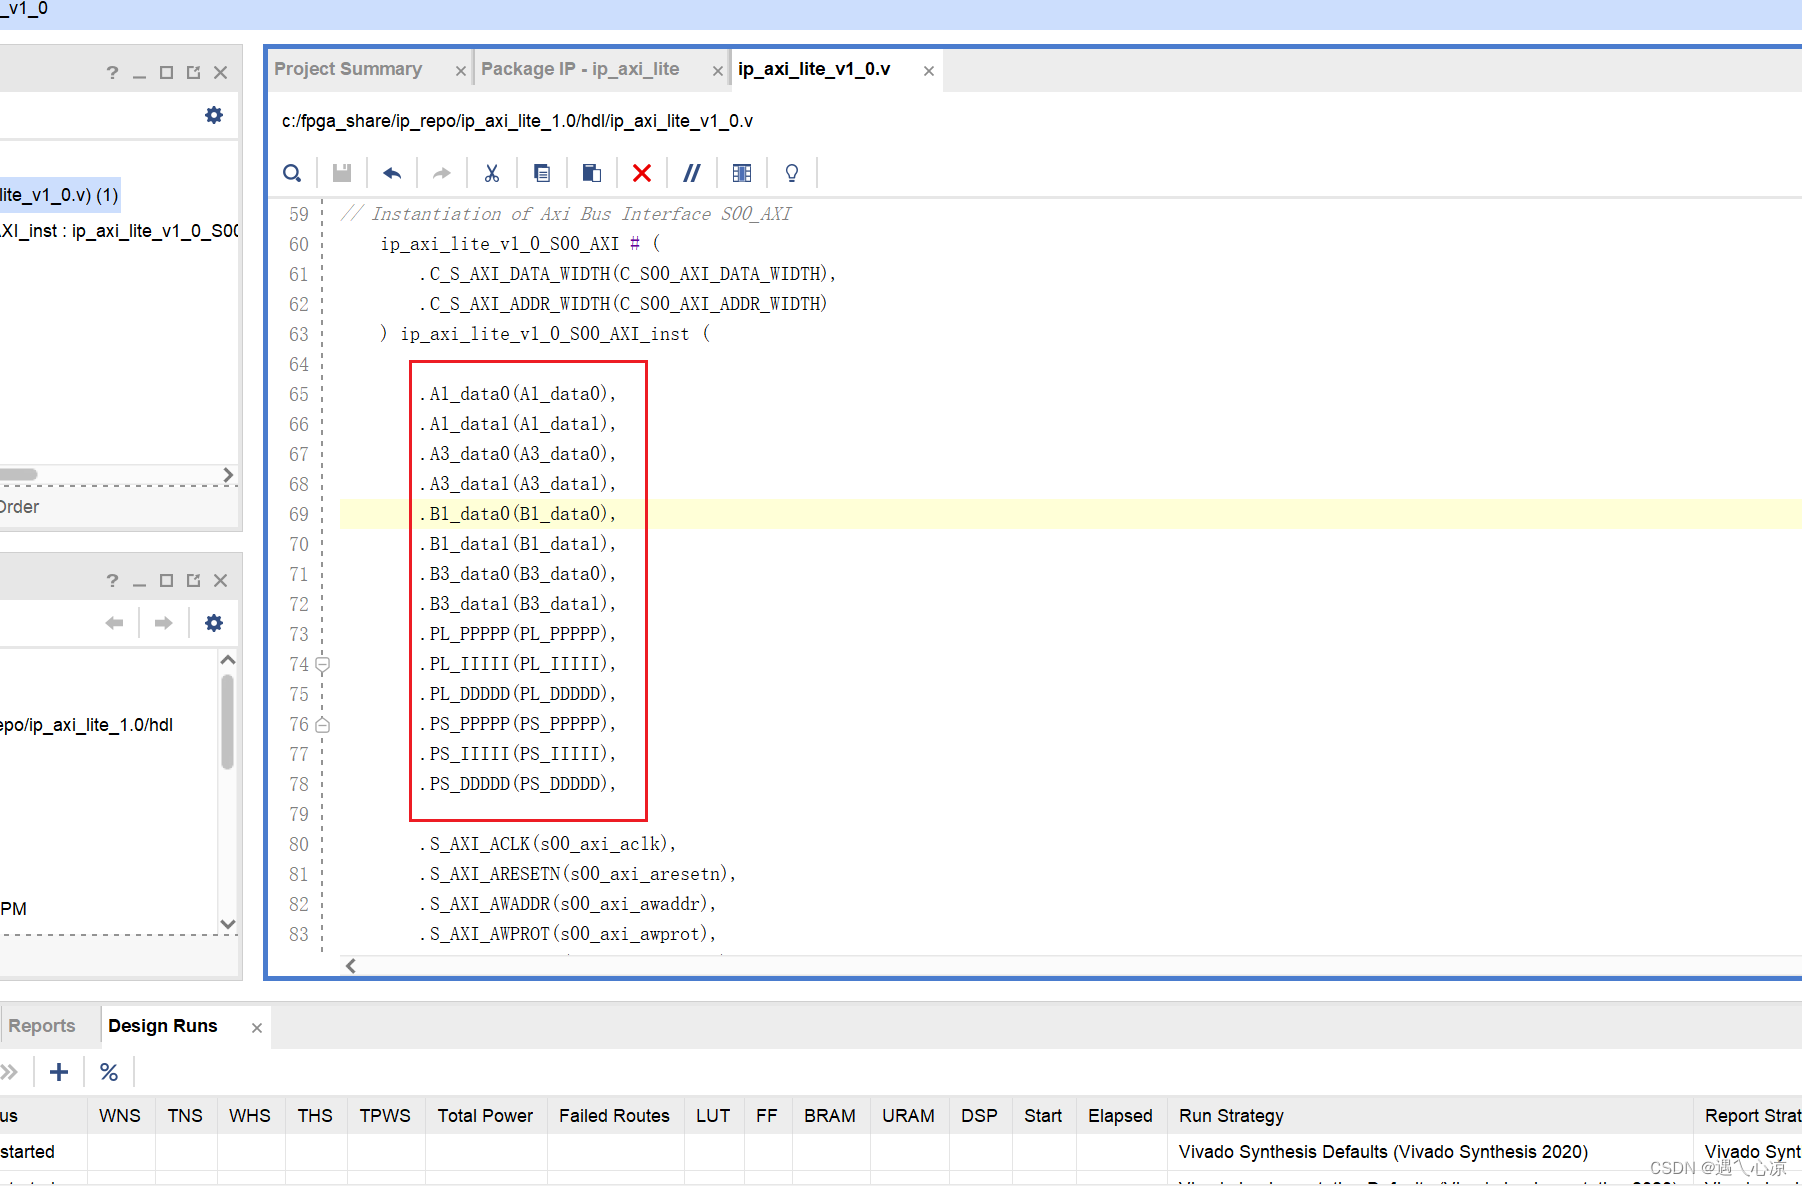The width and height of the screenshot is (1802, 1186).
Task: Sort by BRAM column header
Action: pos(830,1116)
